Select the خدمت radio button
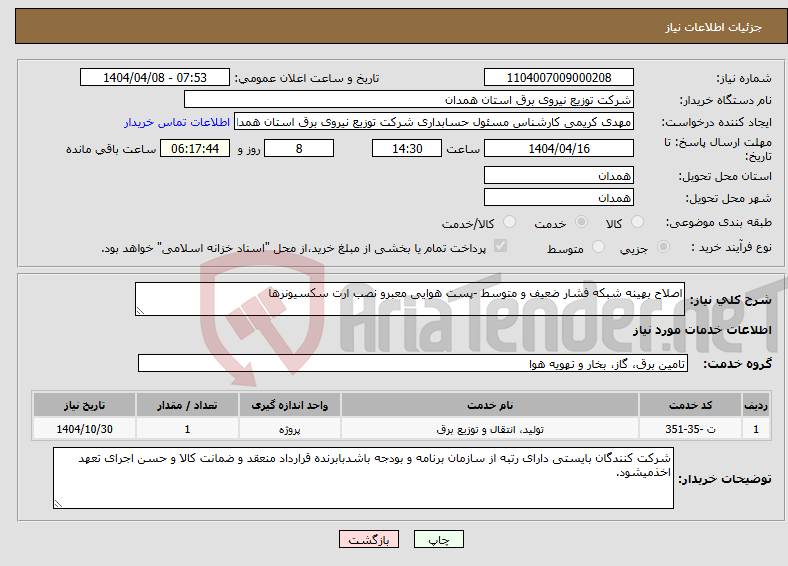788x566 pixels. point(581,222)
